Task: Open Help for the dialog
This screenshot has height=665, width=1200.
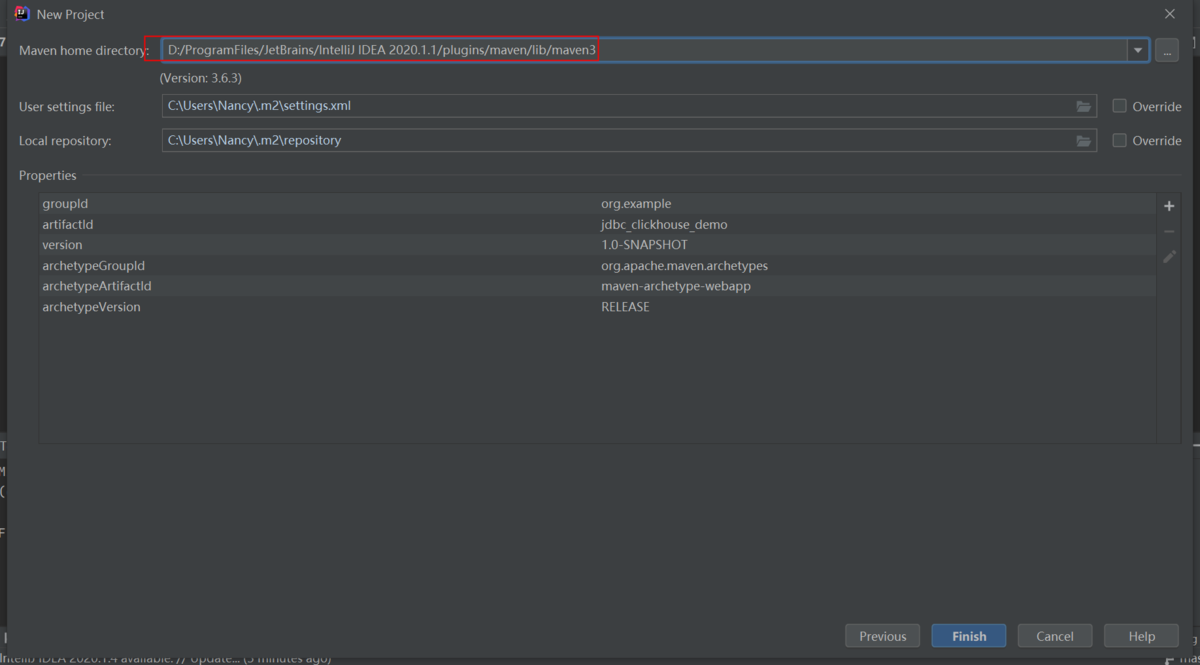Action: (x=1141, y=636)
